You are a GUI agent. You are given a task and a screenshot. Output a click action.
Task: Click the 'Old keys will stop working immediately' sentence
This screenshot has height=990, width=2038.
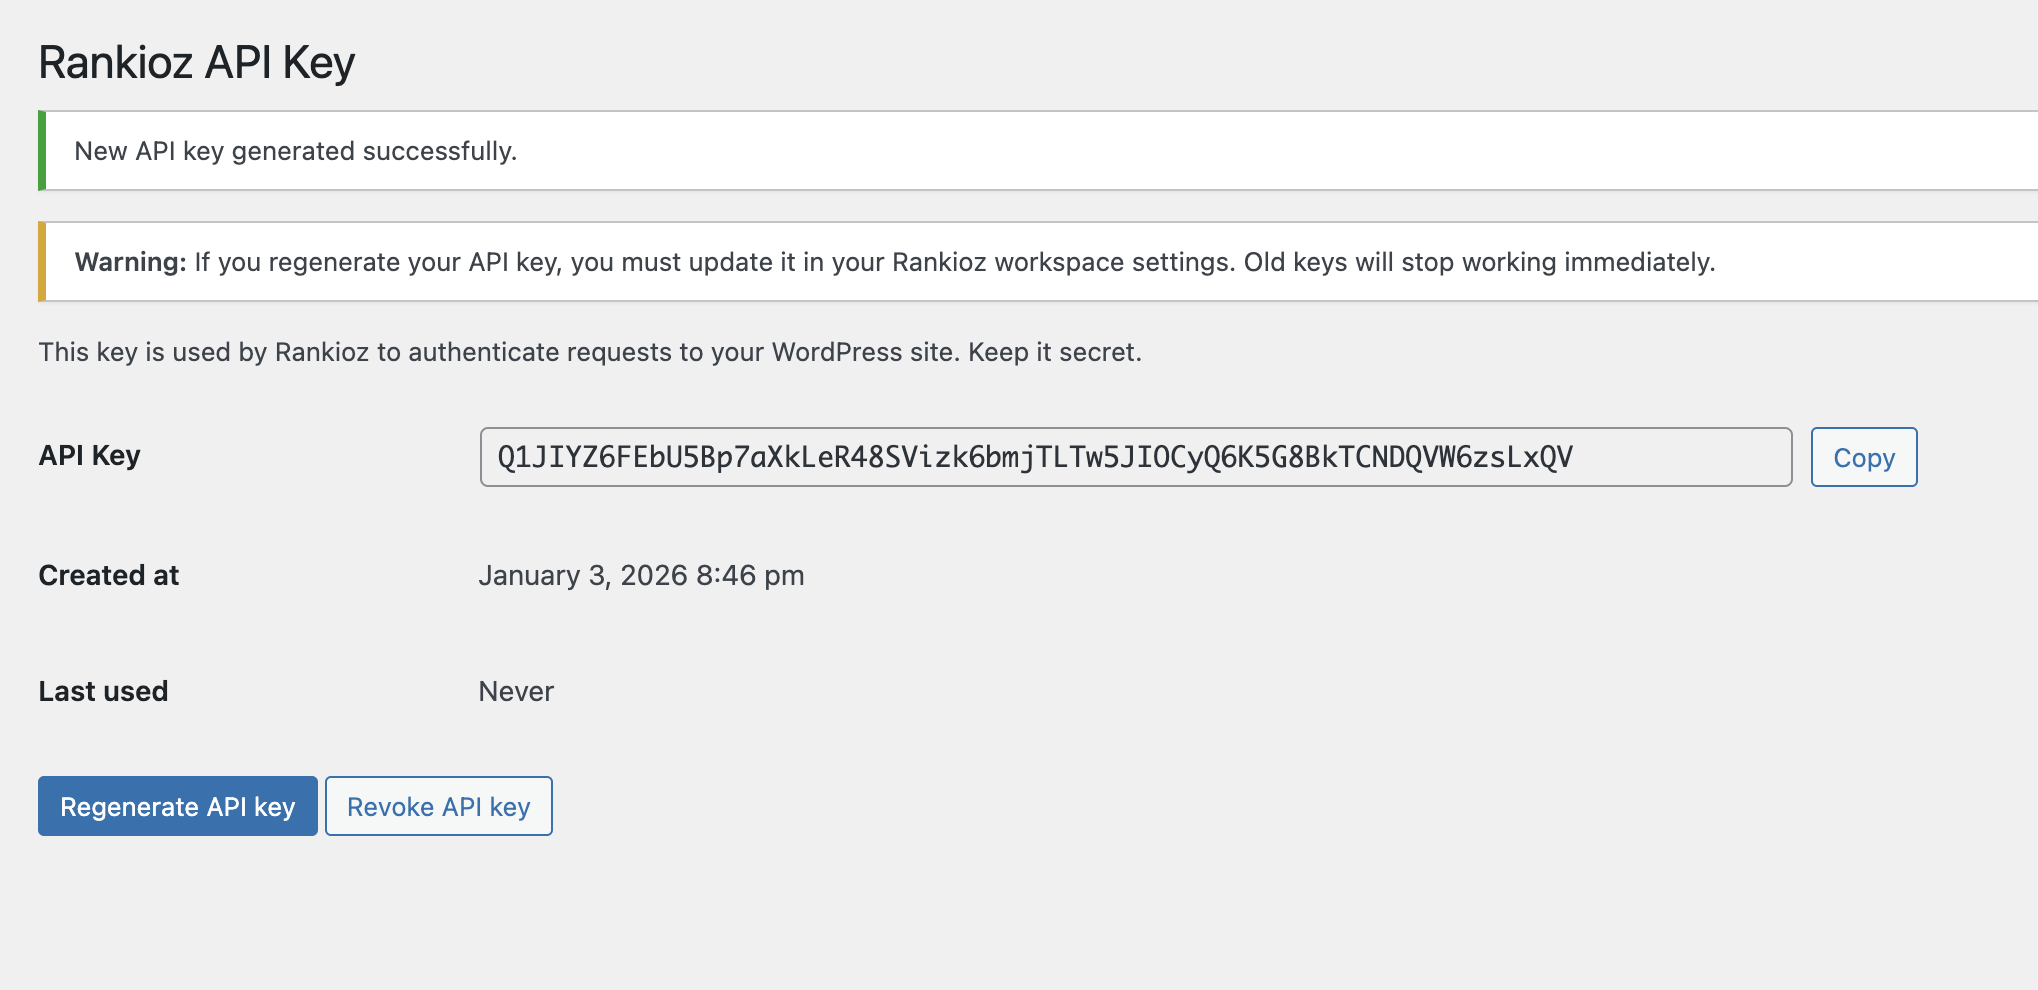pyautogui.click(x=1478, y=262)
